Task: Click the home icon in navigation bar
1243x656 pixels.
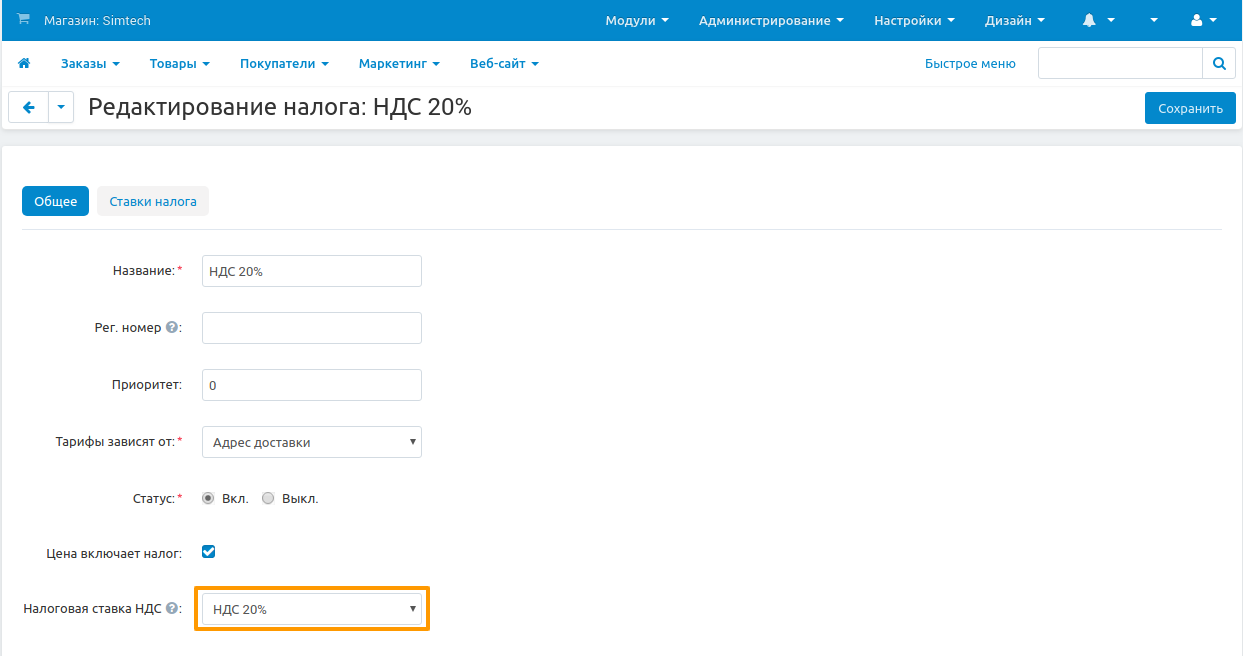Action: pos(24,63)
